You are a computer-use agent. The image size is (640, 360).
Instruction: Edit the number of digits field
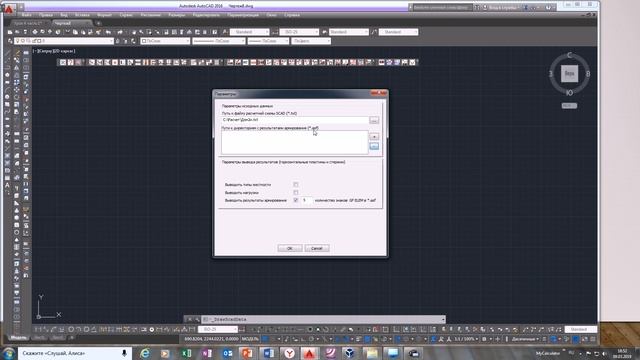(307, 200)
